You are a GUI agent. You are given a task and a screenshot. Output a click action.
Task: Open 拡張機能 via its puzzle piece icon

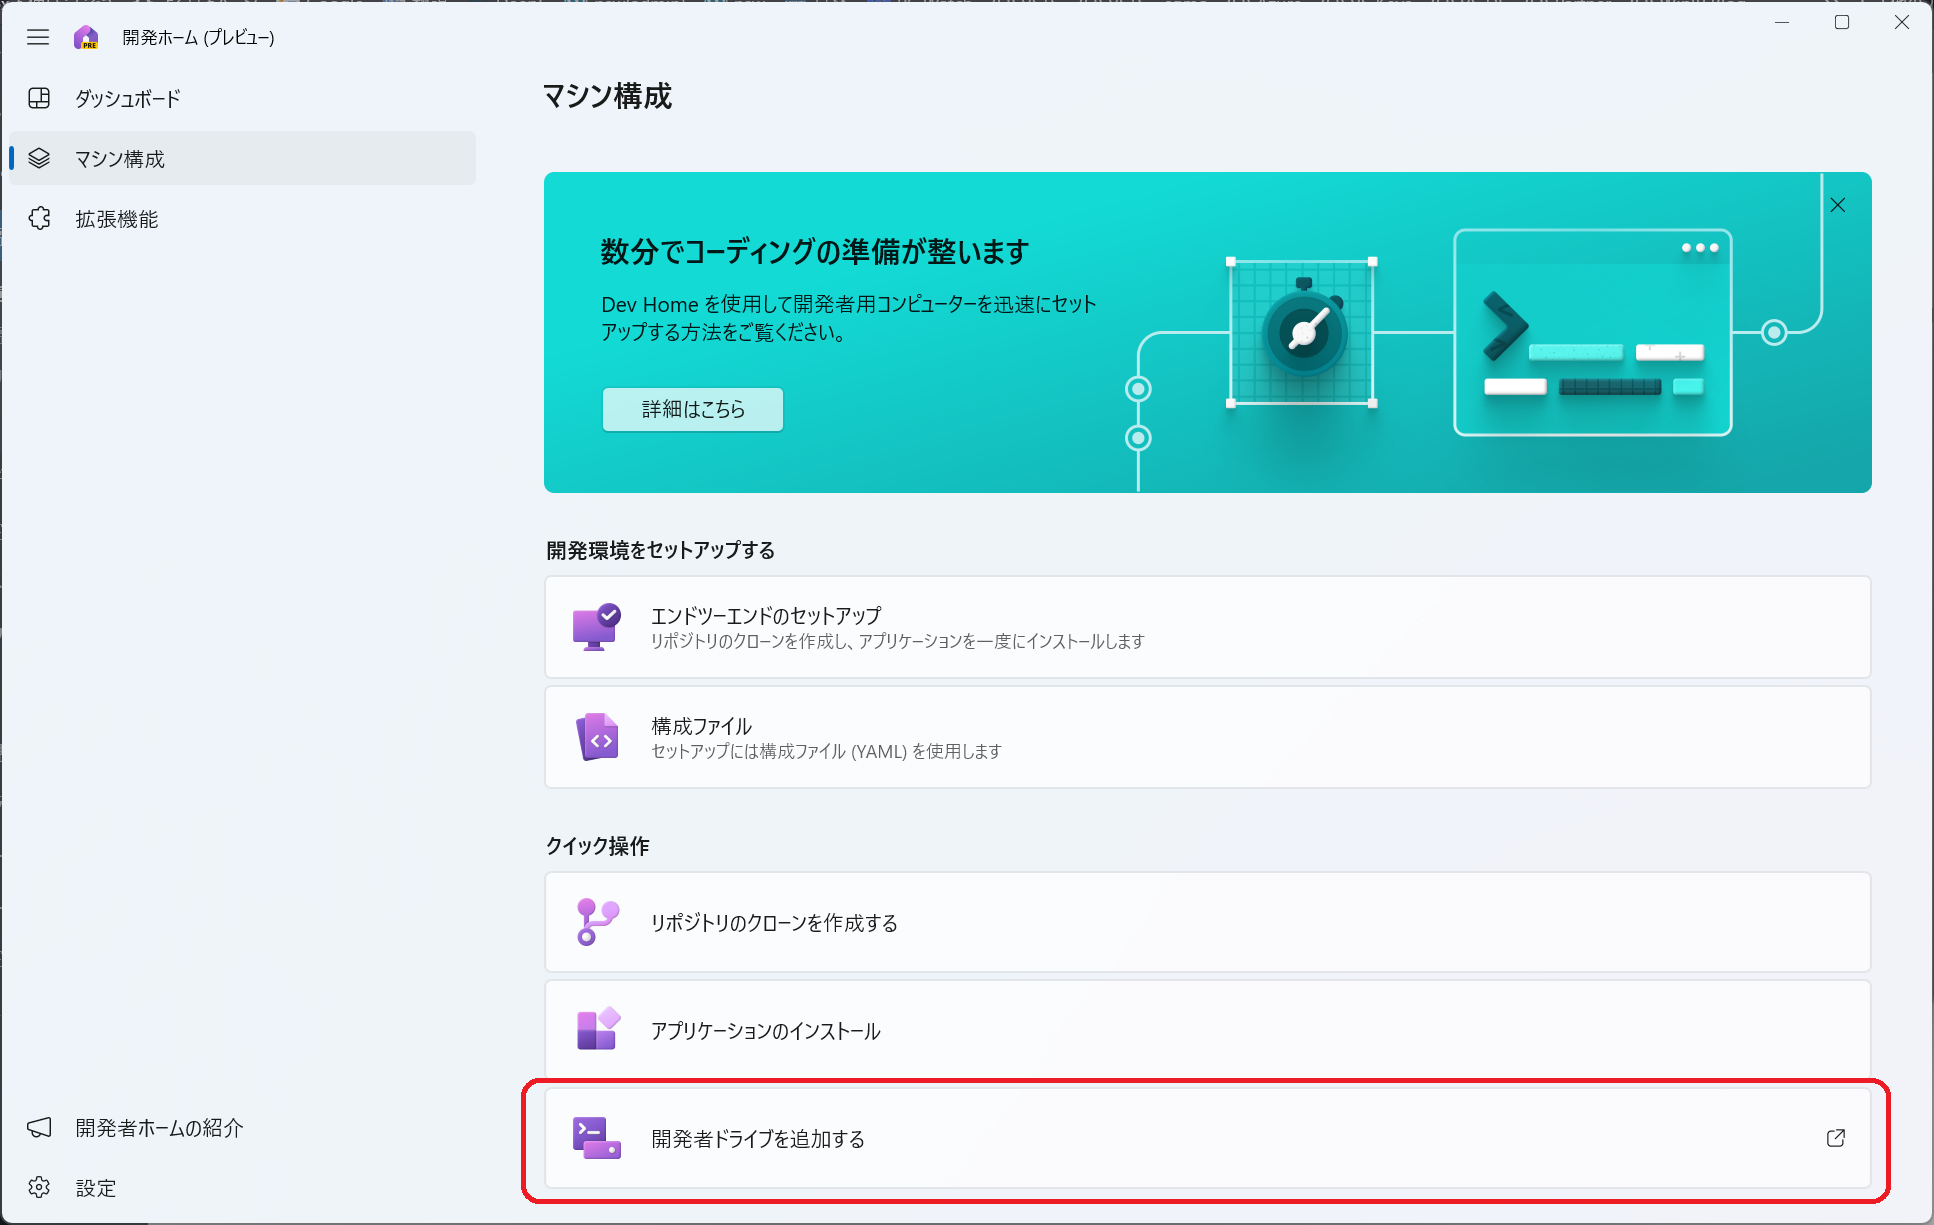click(40, 219)
